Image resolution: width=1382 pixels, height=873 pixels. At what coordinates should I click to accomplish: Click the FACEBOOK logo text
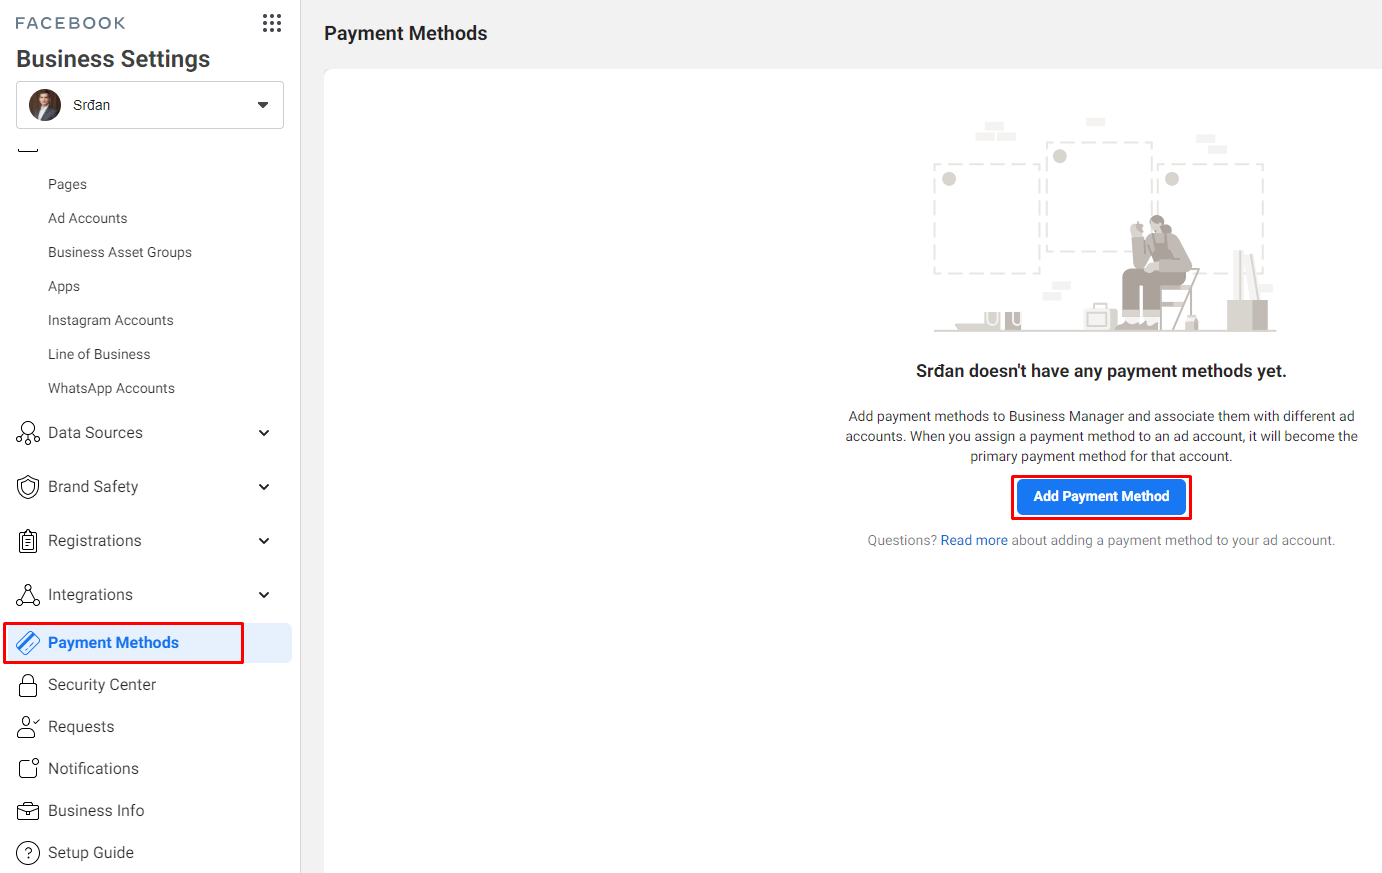click(71, 23)
